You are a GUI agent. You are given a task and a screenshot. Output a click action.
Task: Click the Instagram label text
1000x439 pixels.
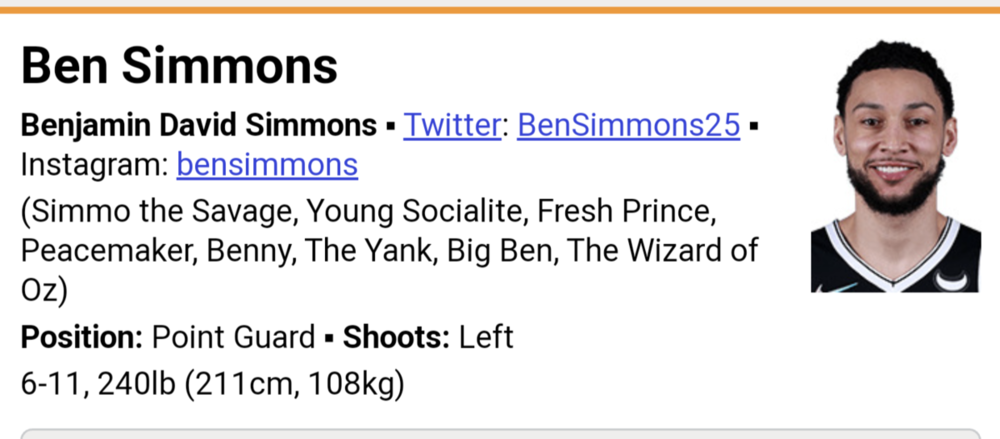coord(94,163)
